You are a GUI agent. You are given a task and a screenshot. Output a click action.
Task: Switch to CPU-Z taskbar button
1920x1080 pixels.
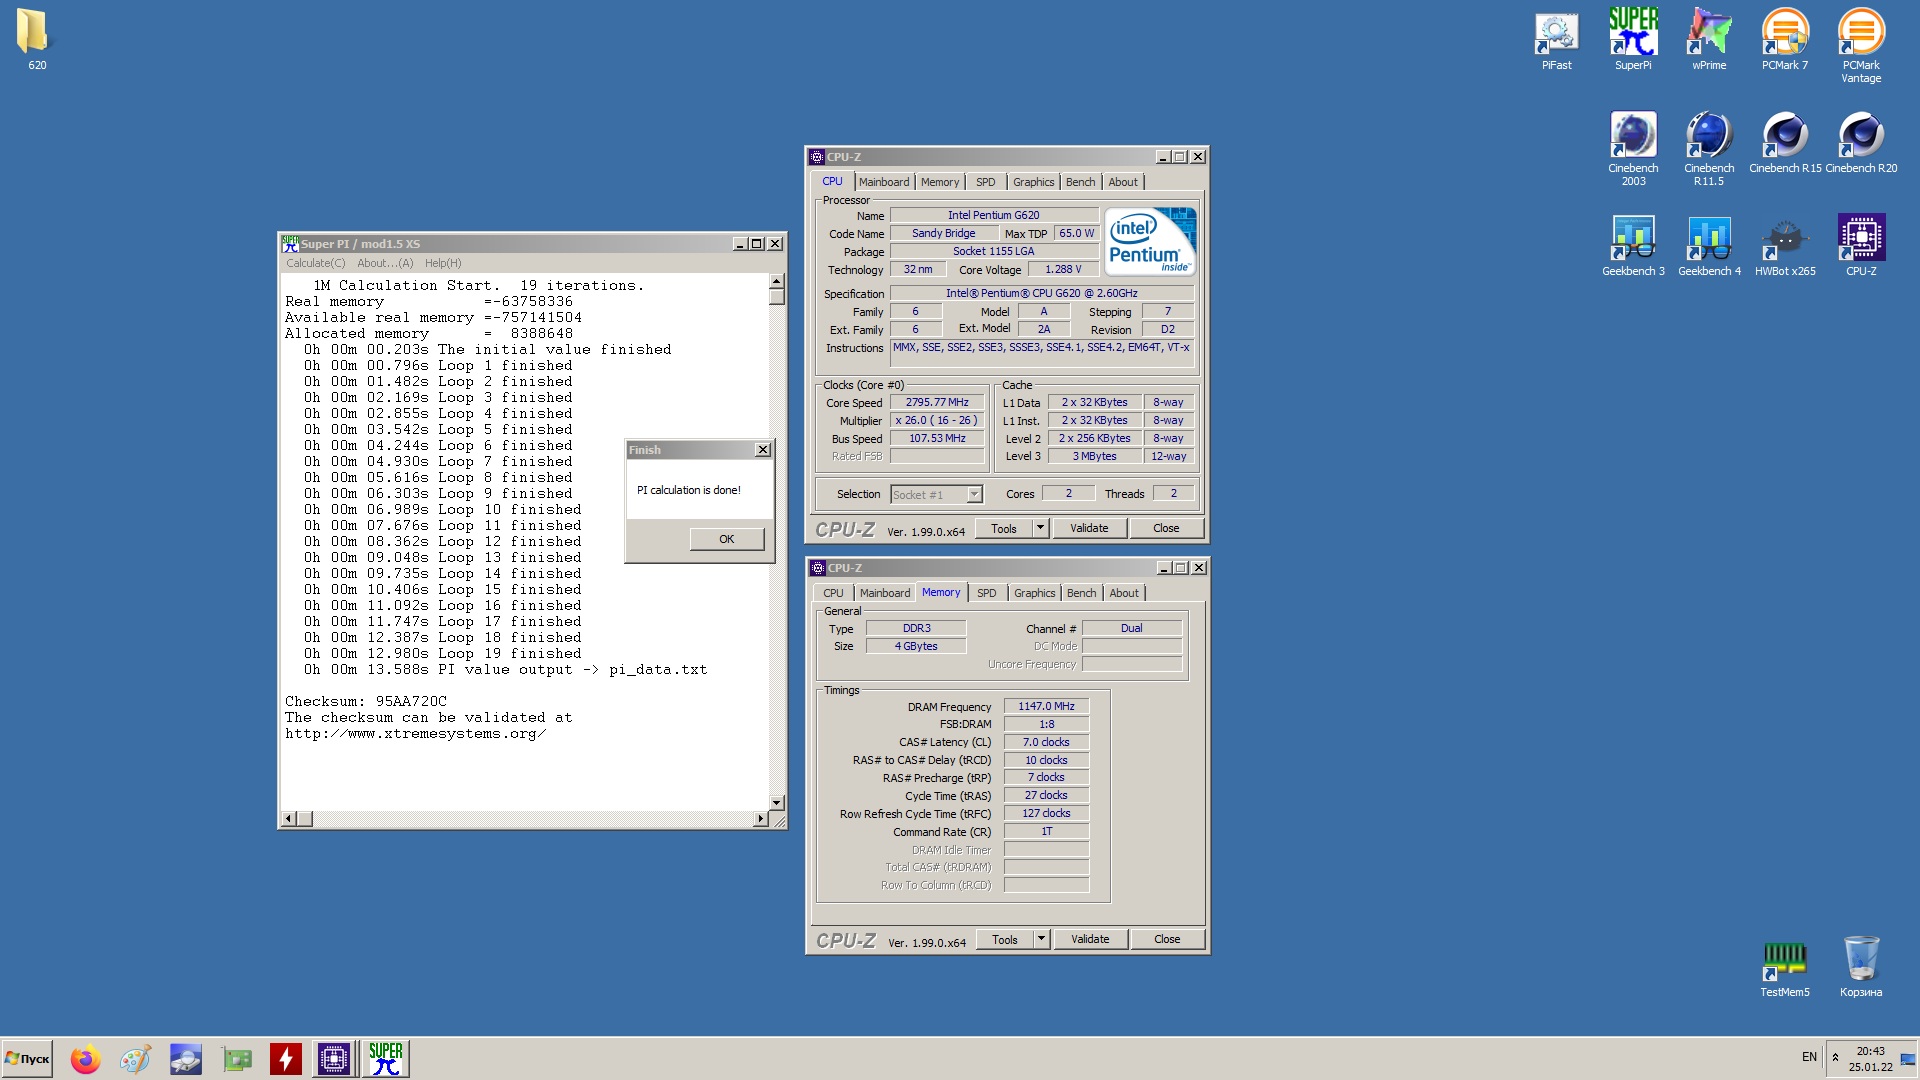(x=334, y=1059)
